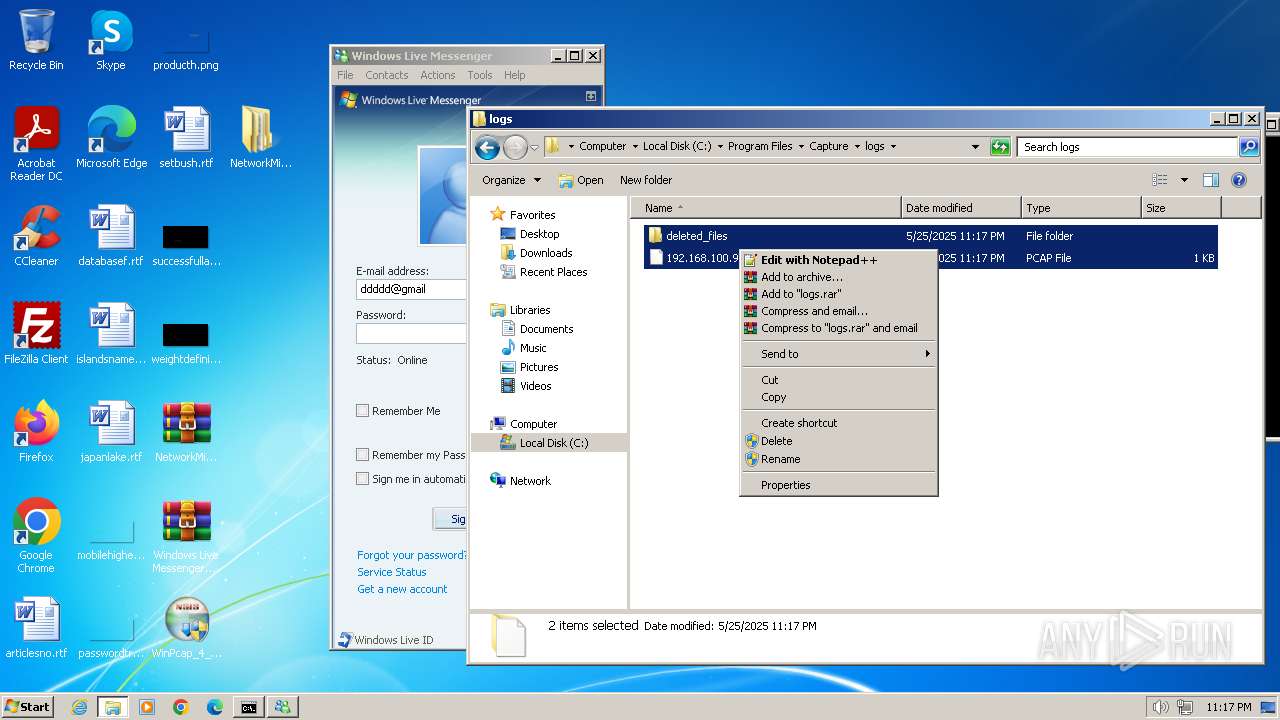Open Properties from context menu
Screen dimensions: 1280x720
coord(838,485)
